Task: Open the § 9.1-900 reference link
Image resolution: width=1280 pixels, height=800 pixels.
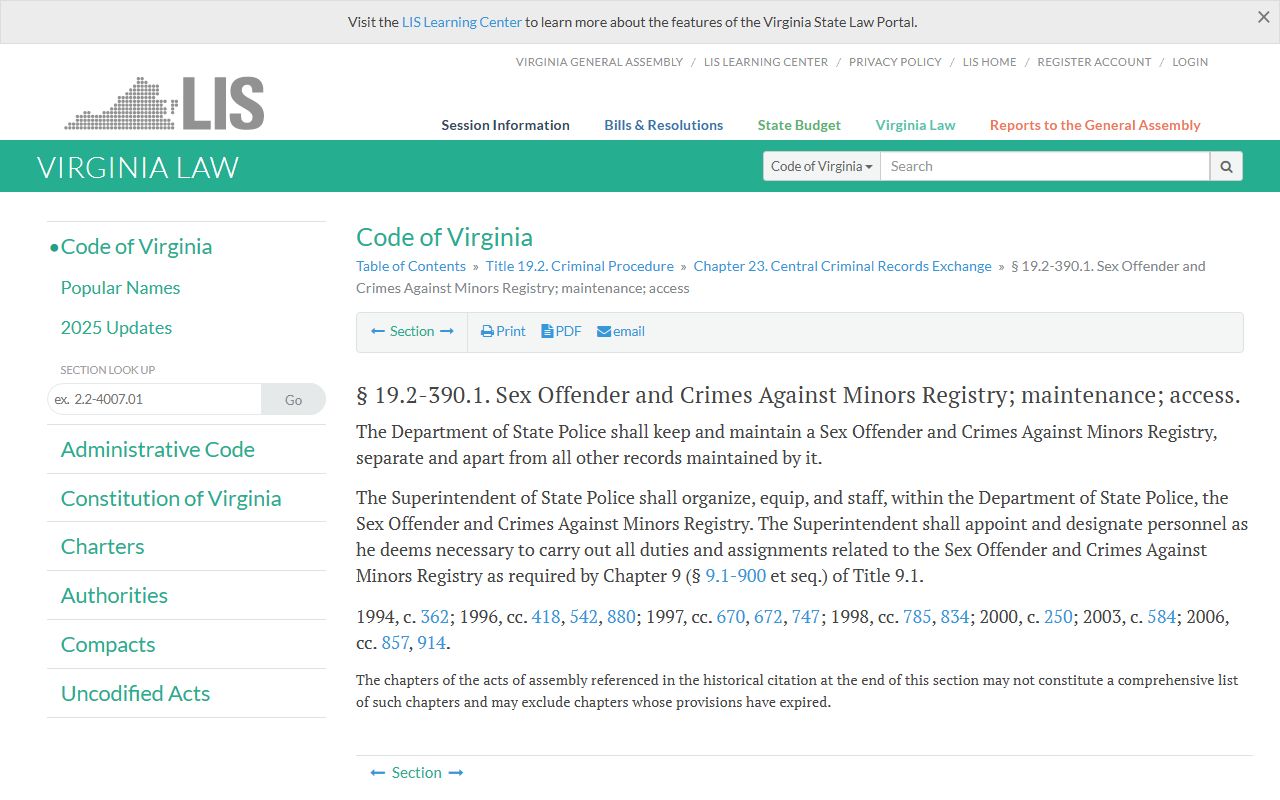Action: (x=735, y=576)
